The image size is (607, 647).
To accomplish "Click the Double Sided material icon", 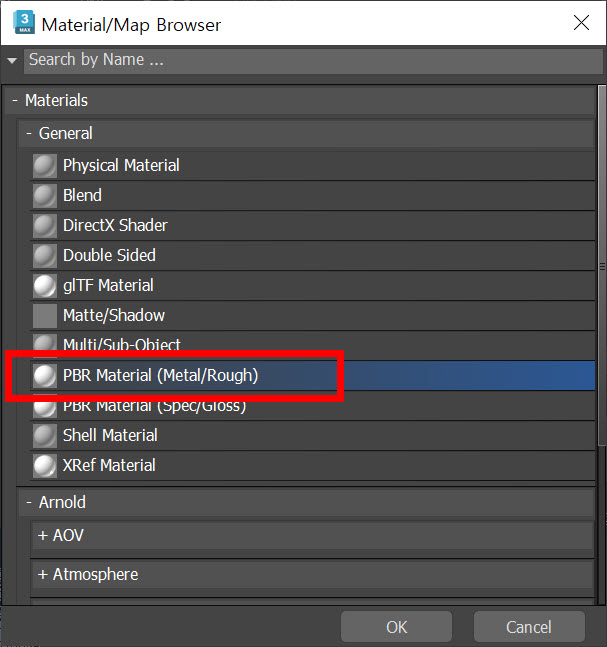I will click(45, 256).
